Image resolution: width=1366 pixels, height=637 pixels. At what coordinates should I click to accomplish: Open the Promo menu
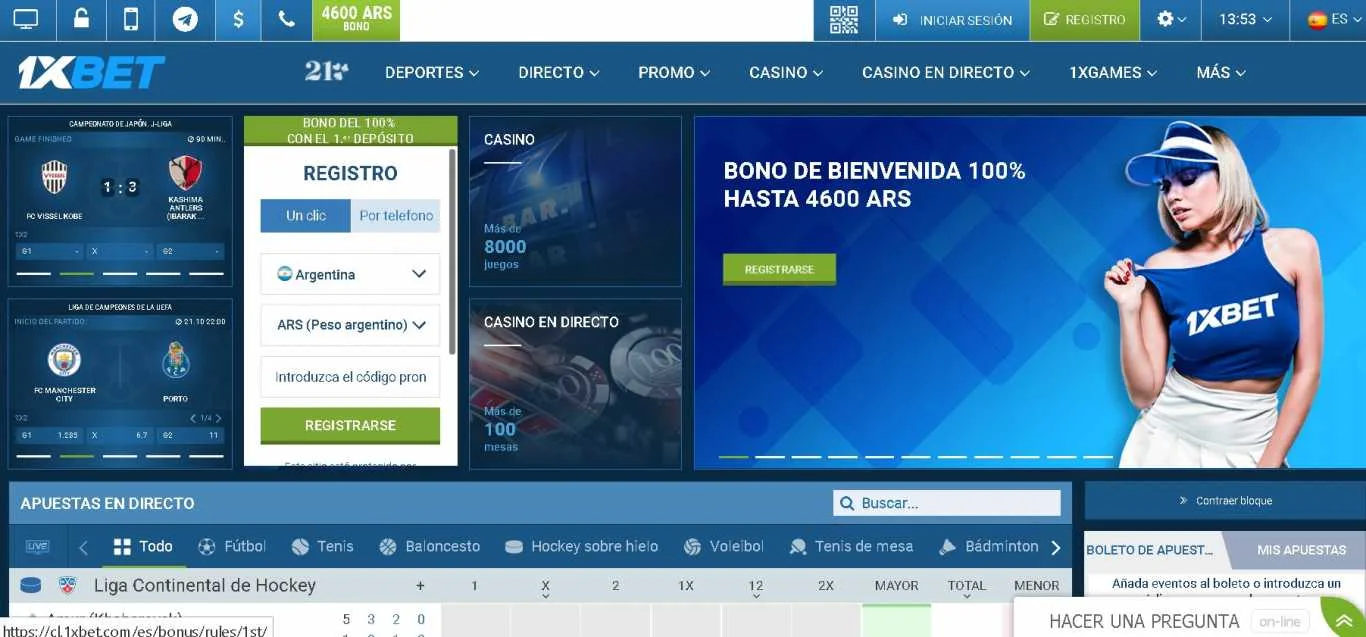[674, 73]
